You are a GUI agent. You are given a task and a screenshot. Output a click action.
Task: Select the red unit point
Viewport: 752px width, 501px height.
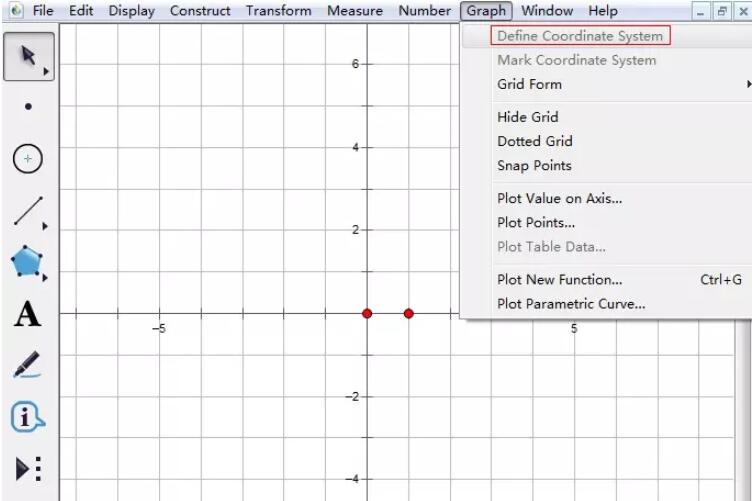pos(409,314)
